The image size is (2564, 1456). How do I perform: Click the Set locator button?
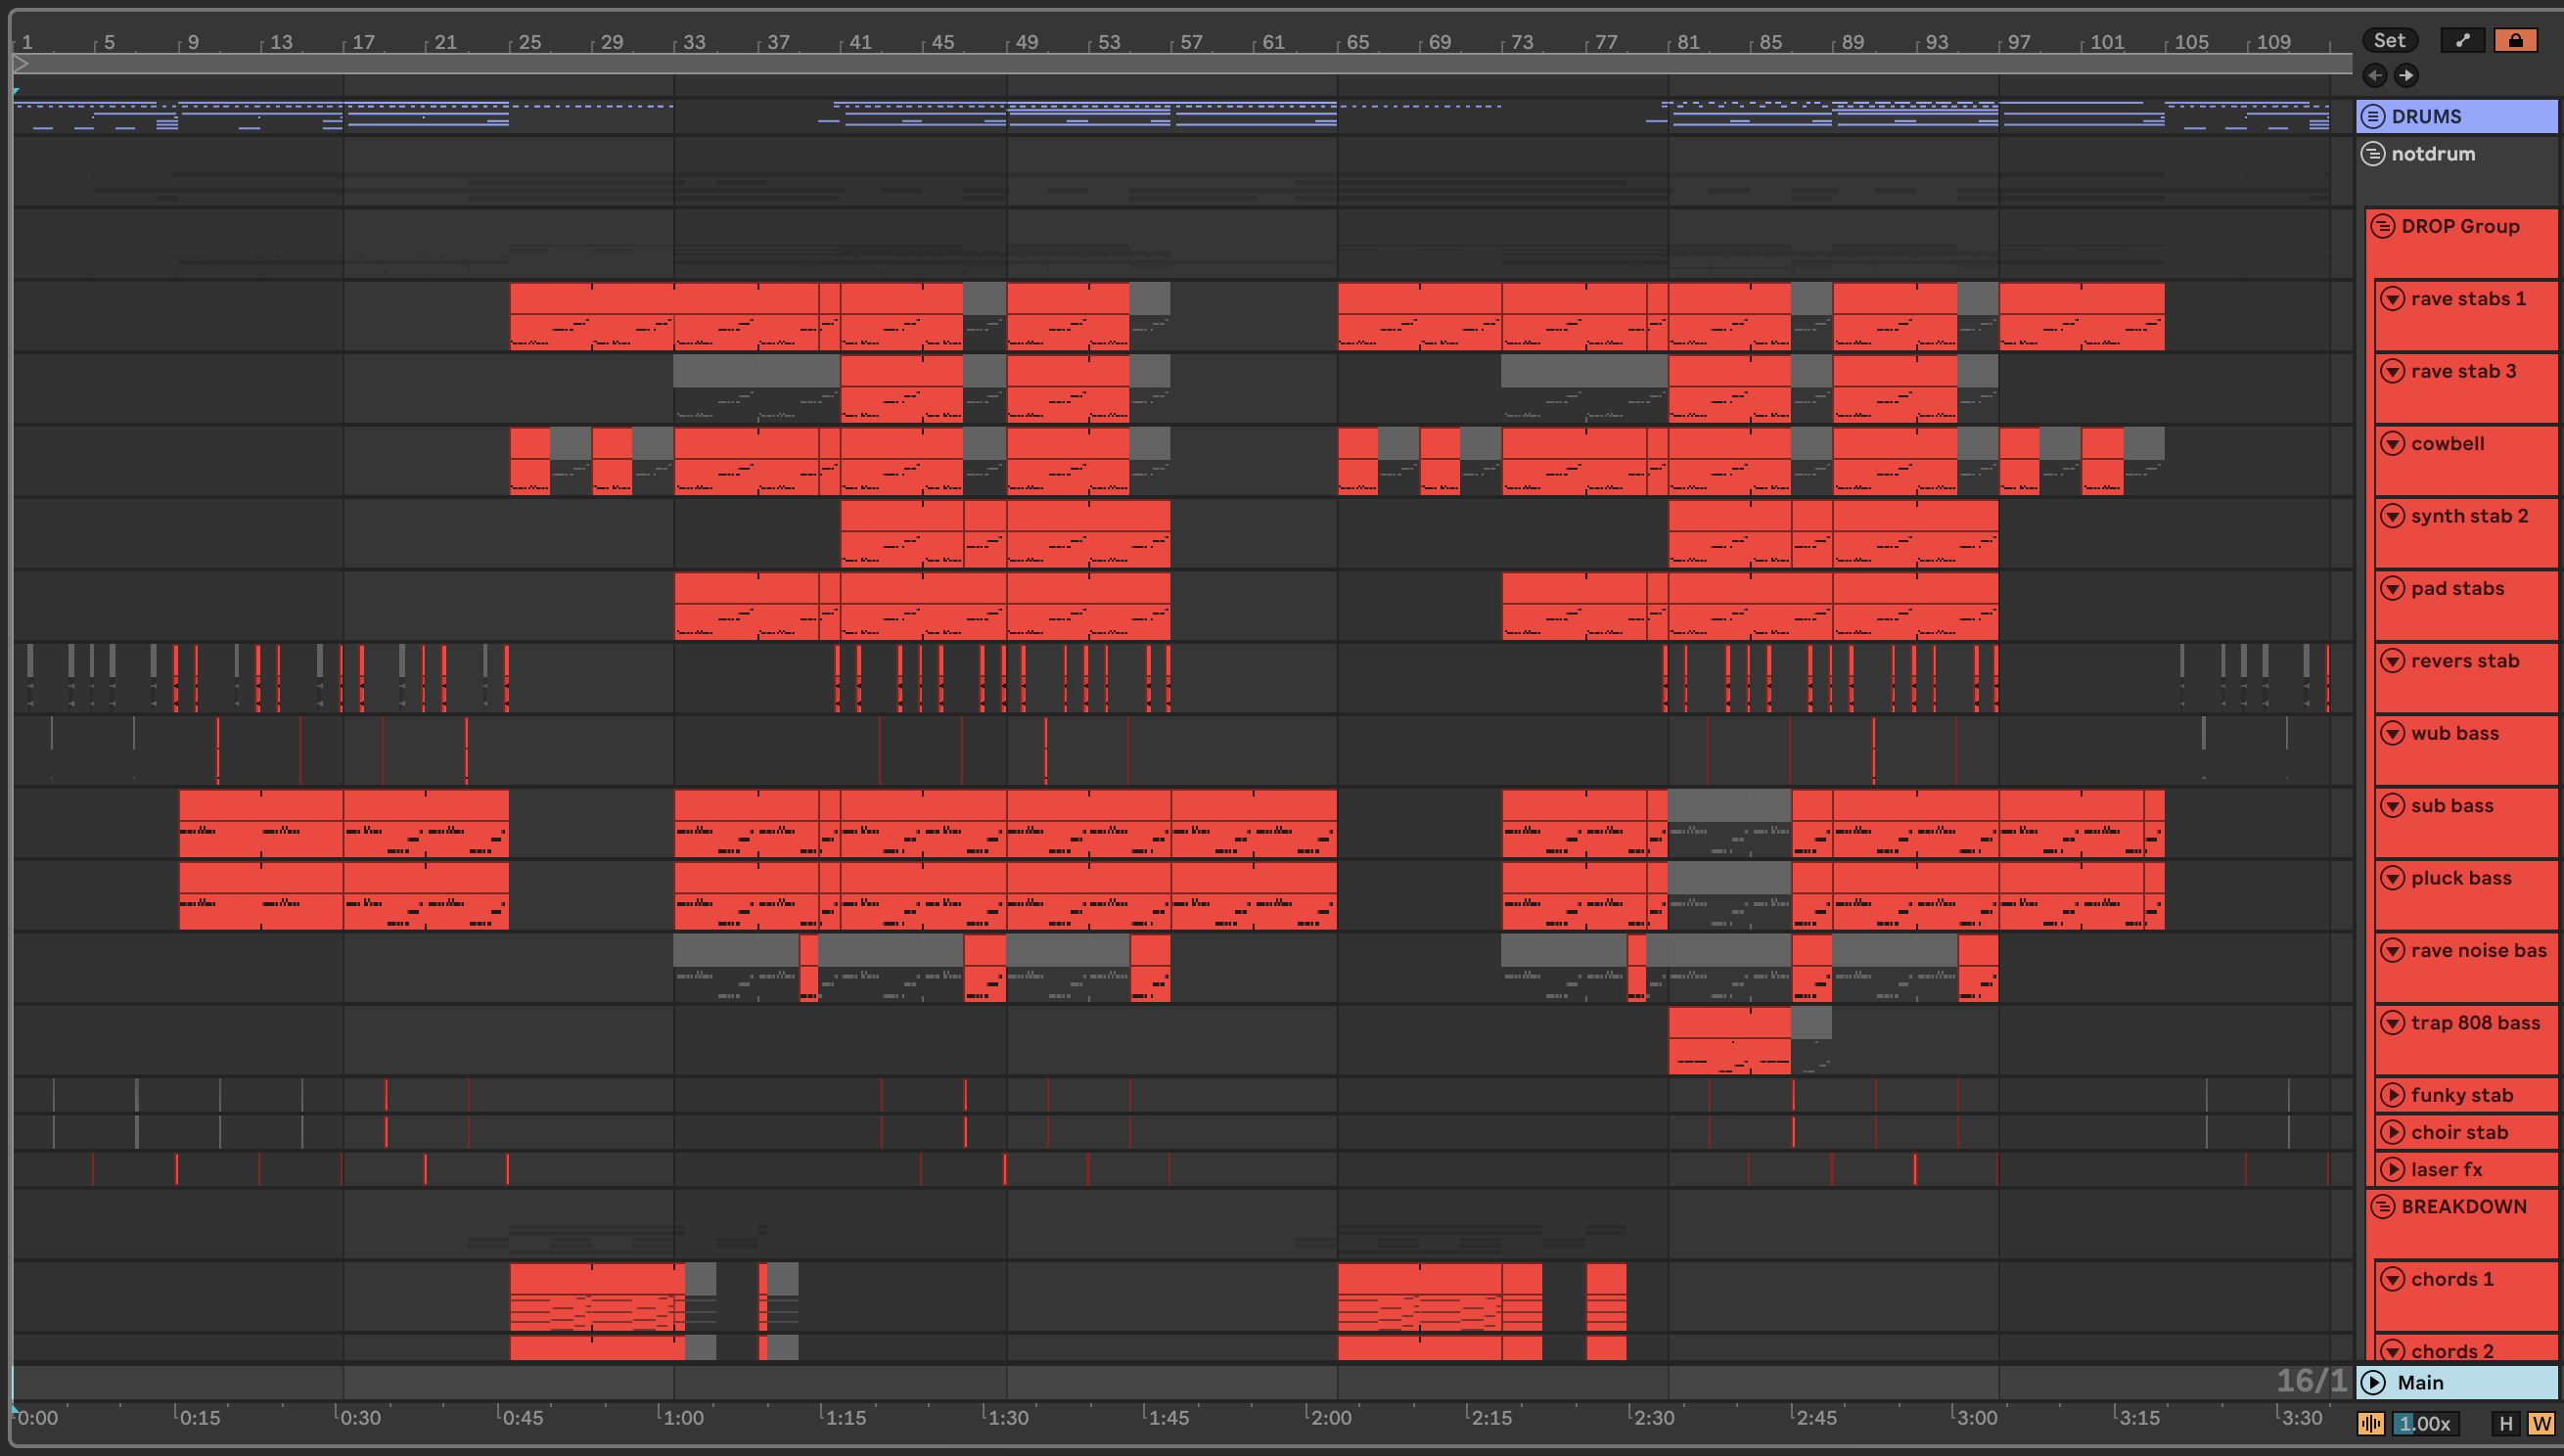(x=2389, y=40)
